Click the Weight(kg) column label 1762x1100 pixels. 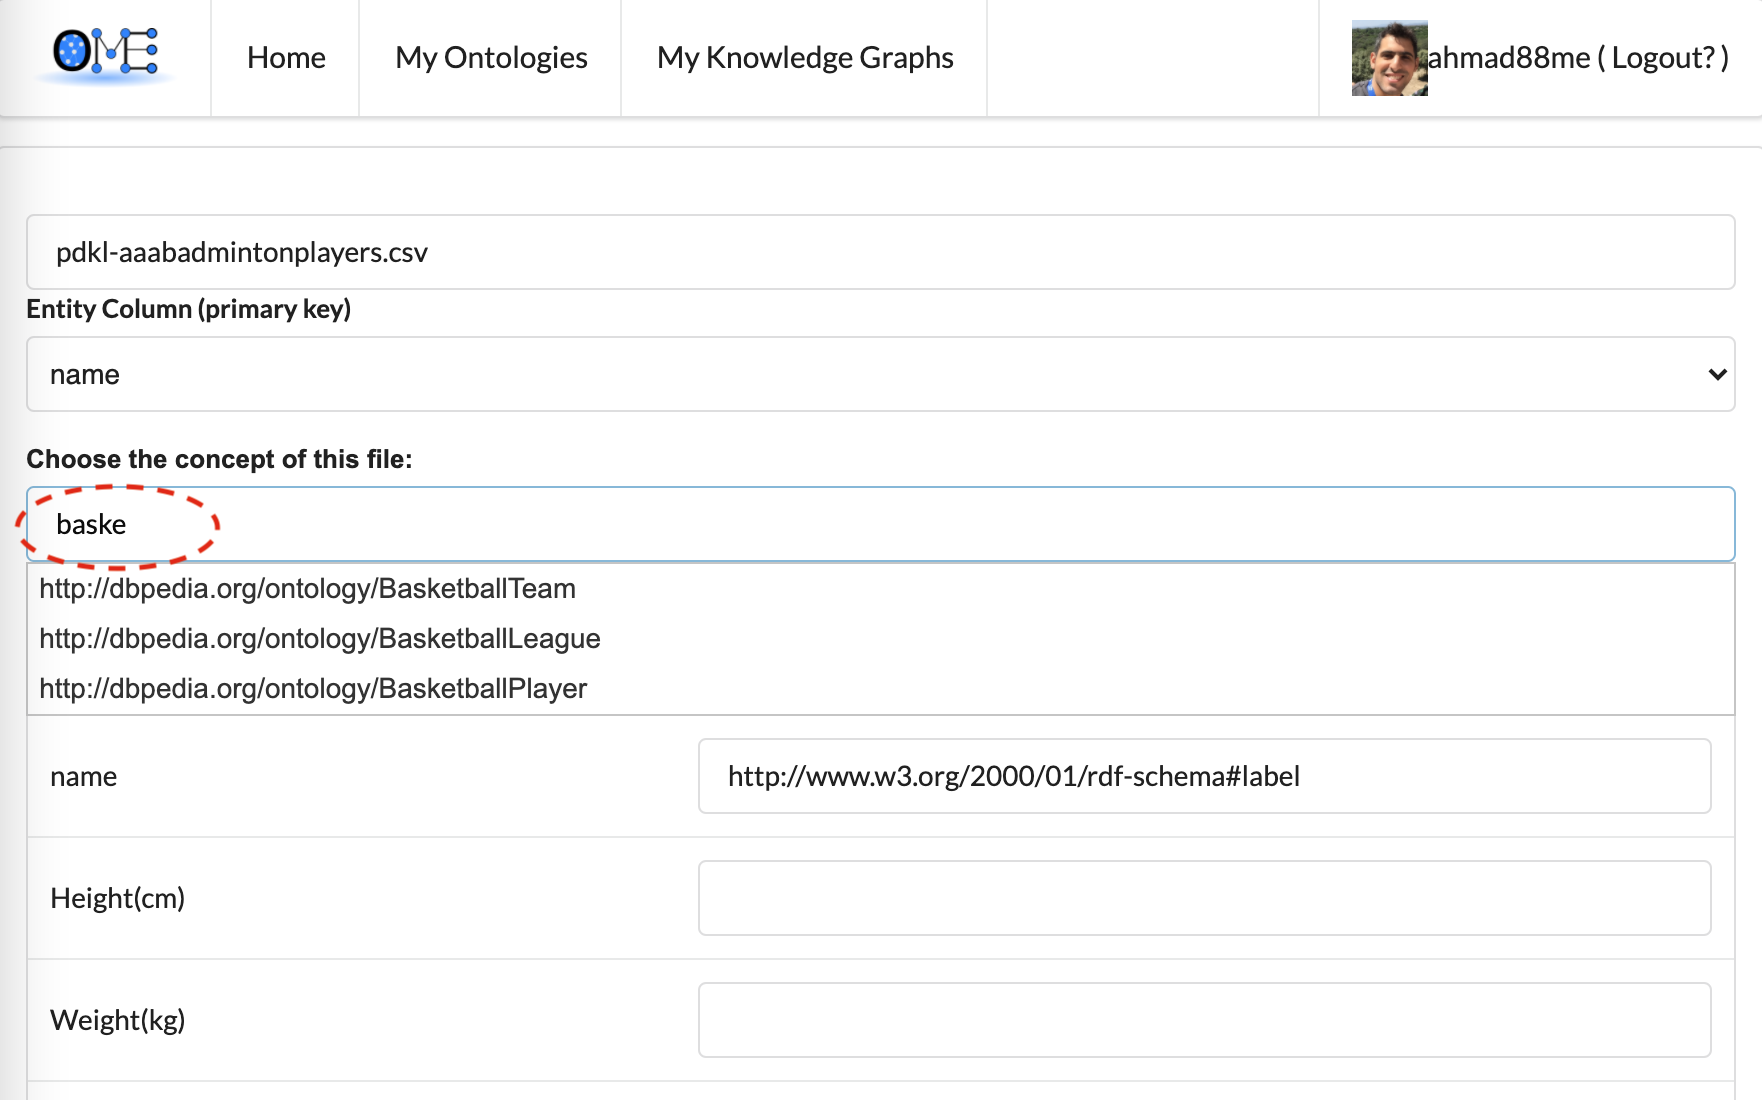[x=118, y=1021]
